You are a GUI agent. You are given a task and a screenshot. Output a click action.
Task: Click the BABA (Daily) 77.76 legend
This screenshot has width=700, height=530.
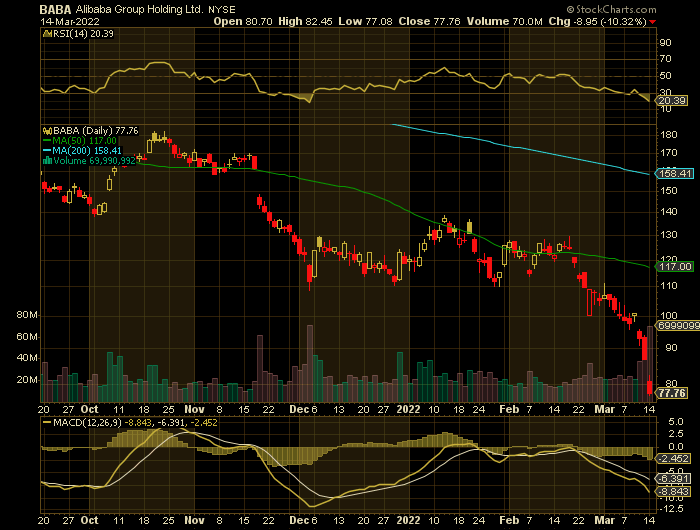coord(91,130)
